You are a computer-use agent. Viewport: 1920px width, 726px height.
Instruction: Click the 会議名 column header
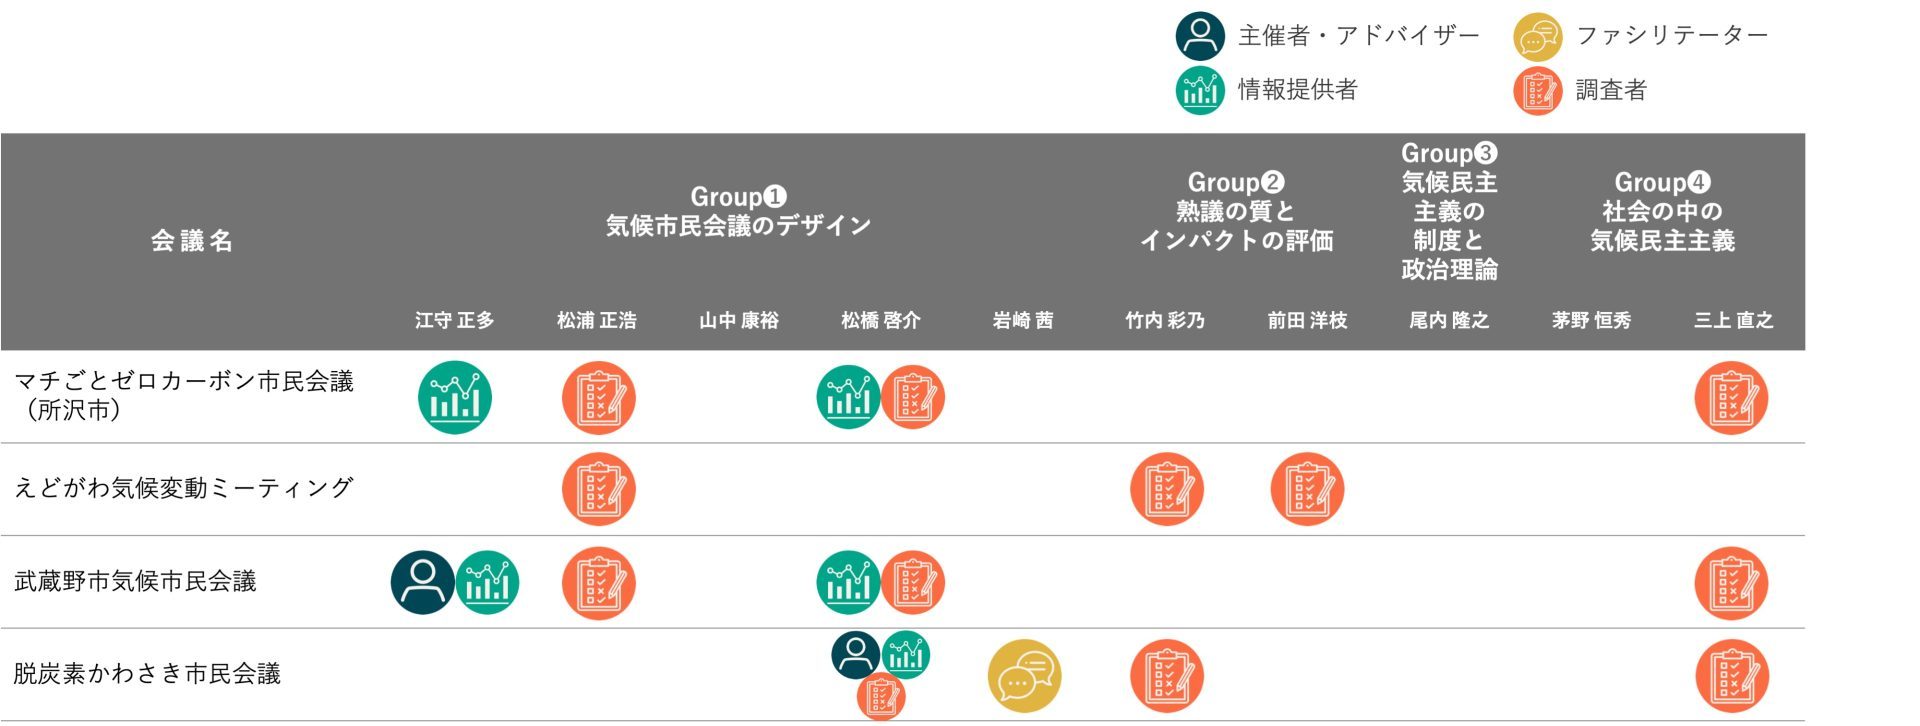191,241
